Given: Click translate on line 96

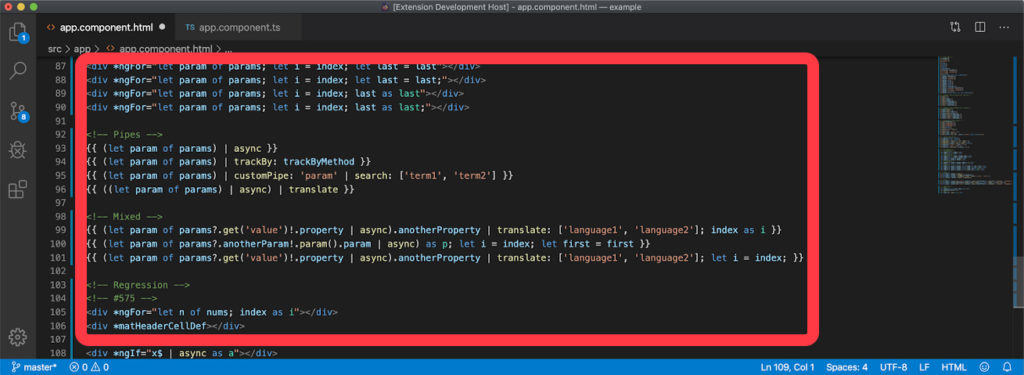Looking at the screenshot, I should [x=313, y=189].
